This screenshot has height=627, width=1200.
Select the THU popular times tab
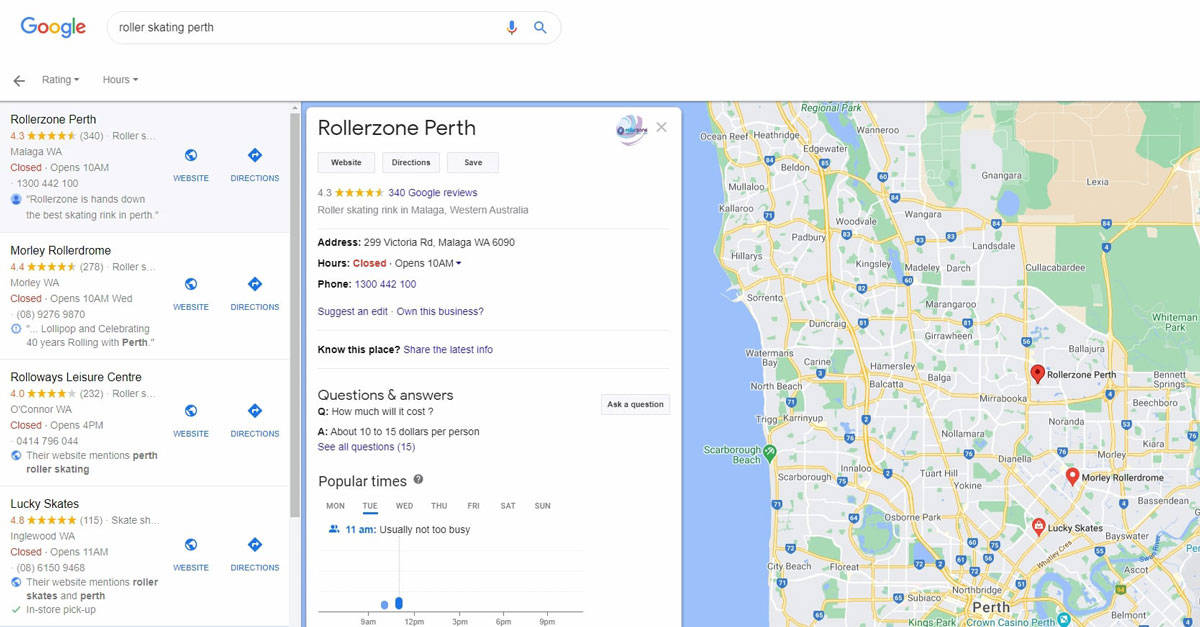click(439, 506)
